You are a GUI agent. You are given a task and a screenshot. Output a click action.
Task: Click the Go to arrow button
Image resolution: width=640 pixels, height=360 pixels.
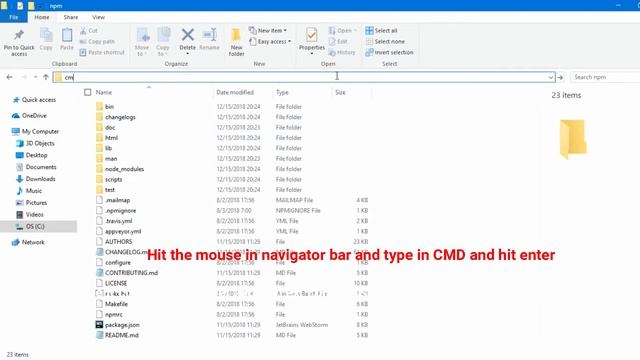coord(560,77)
